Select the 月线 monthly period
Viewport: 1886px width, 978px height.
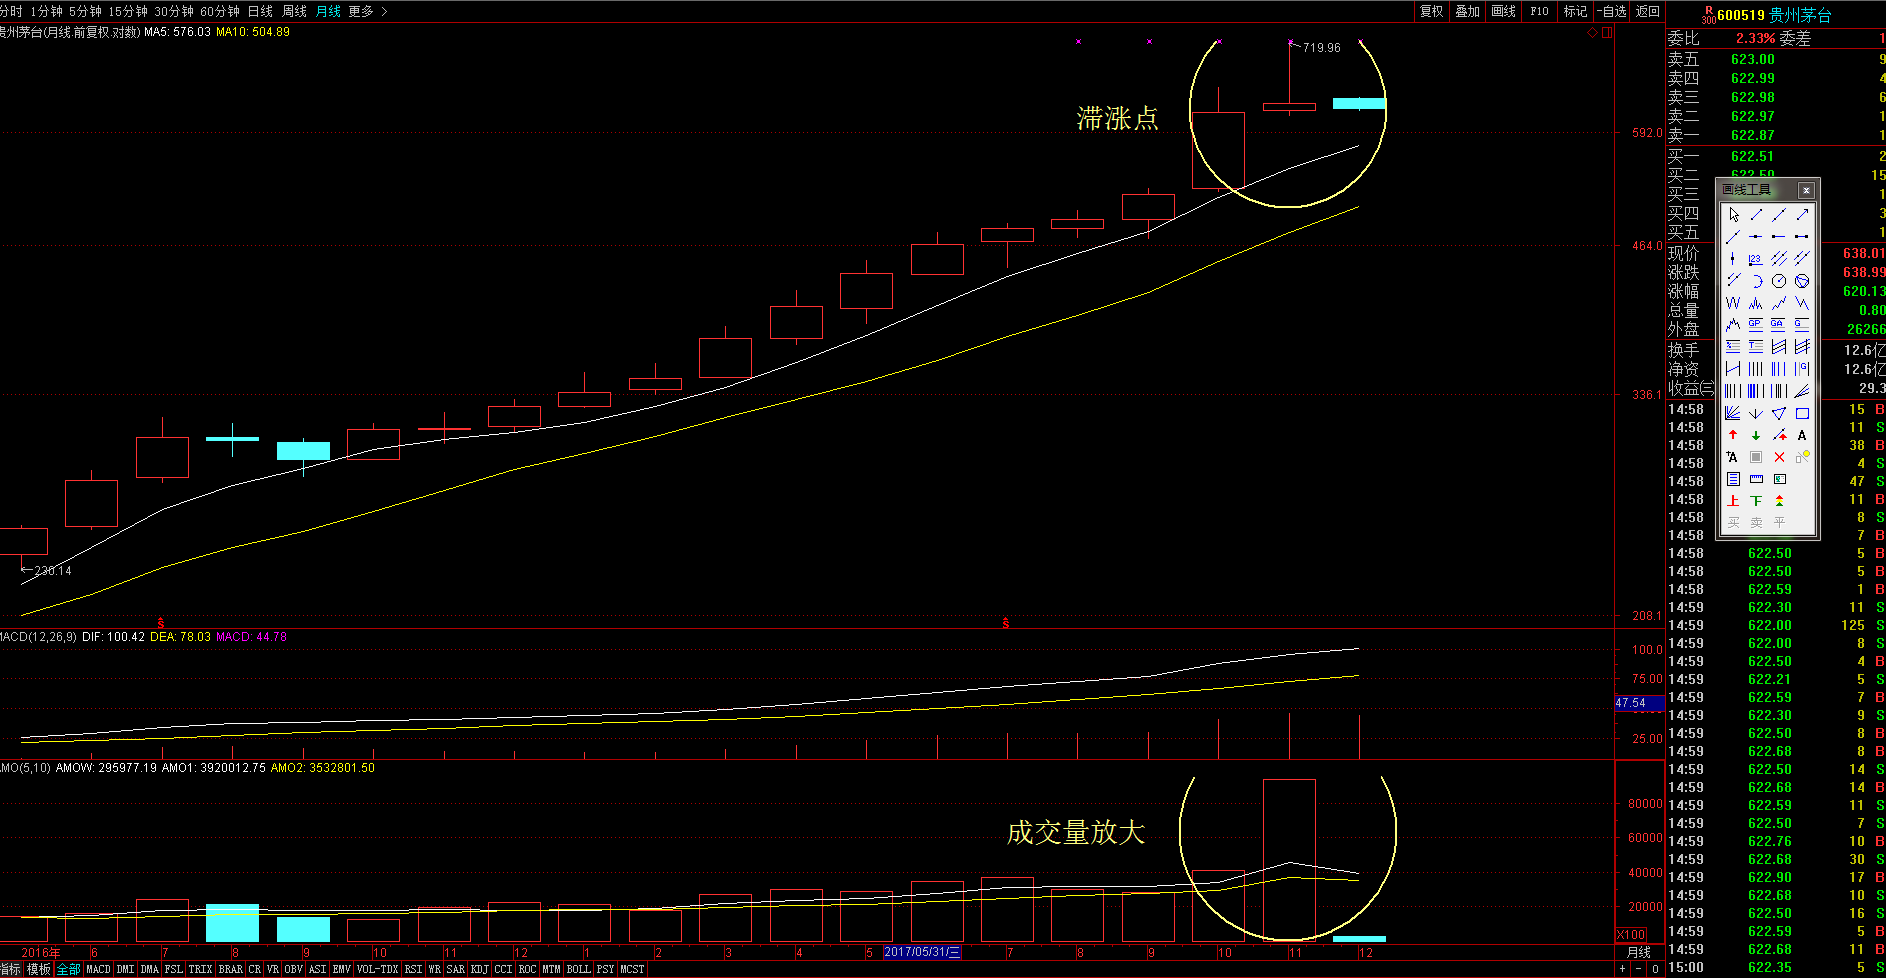328,11
